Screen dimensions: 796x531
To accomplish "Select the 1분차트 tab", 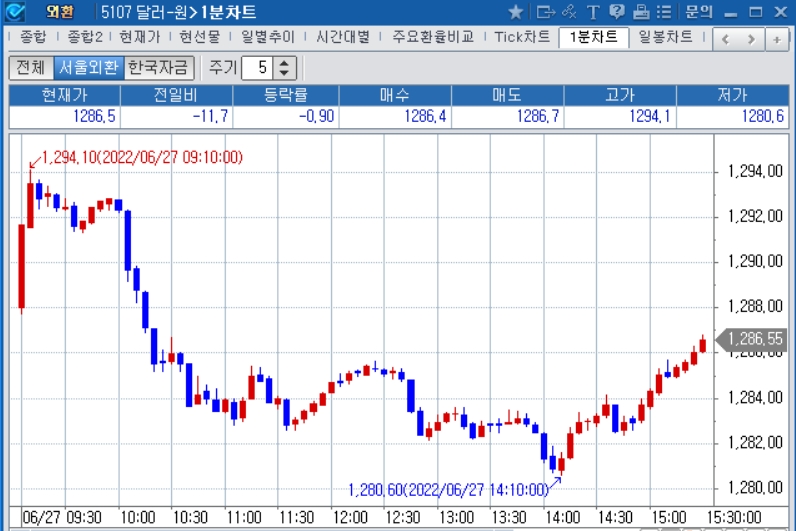I will pos(593,37).
